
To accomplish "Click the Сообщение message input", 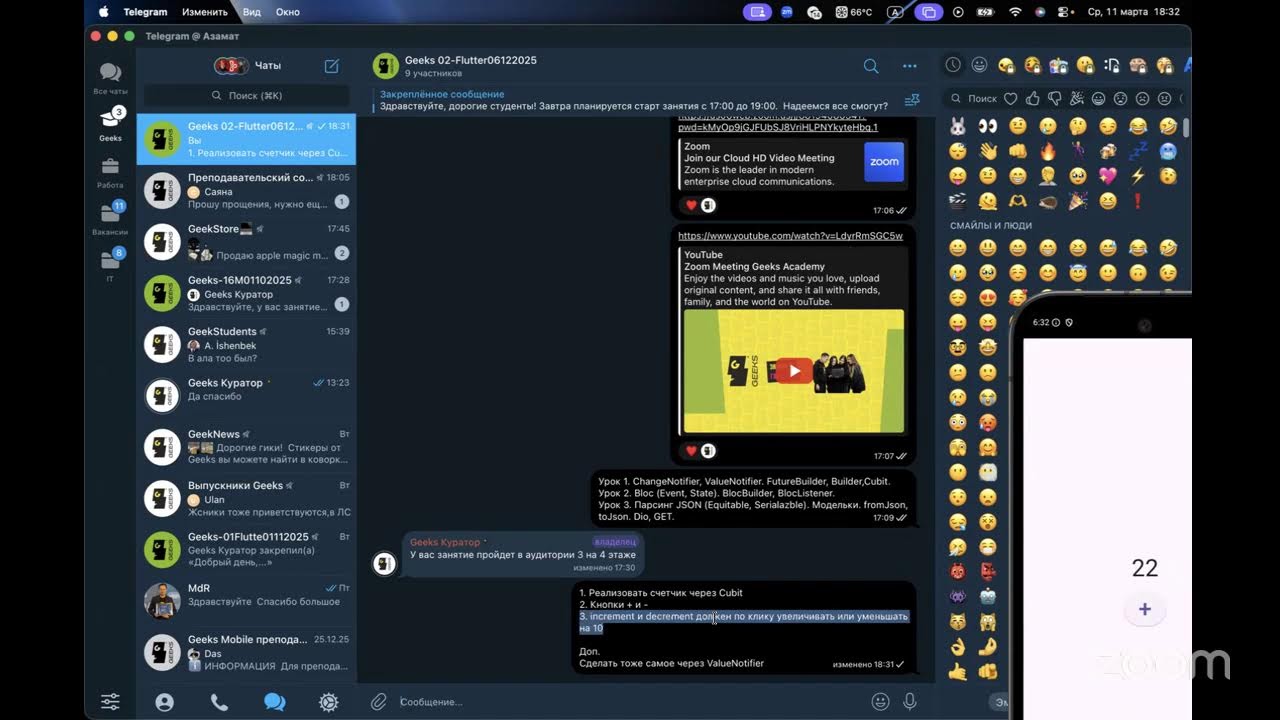I will tap(630, 702).
